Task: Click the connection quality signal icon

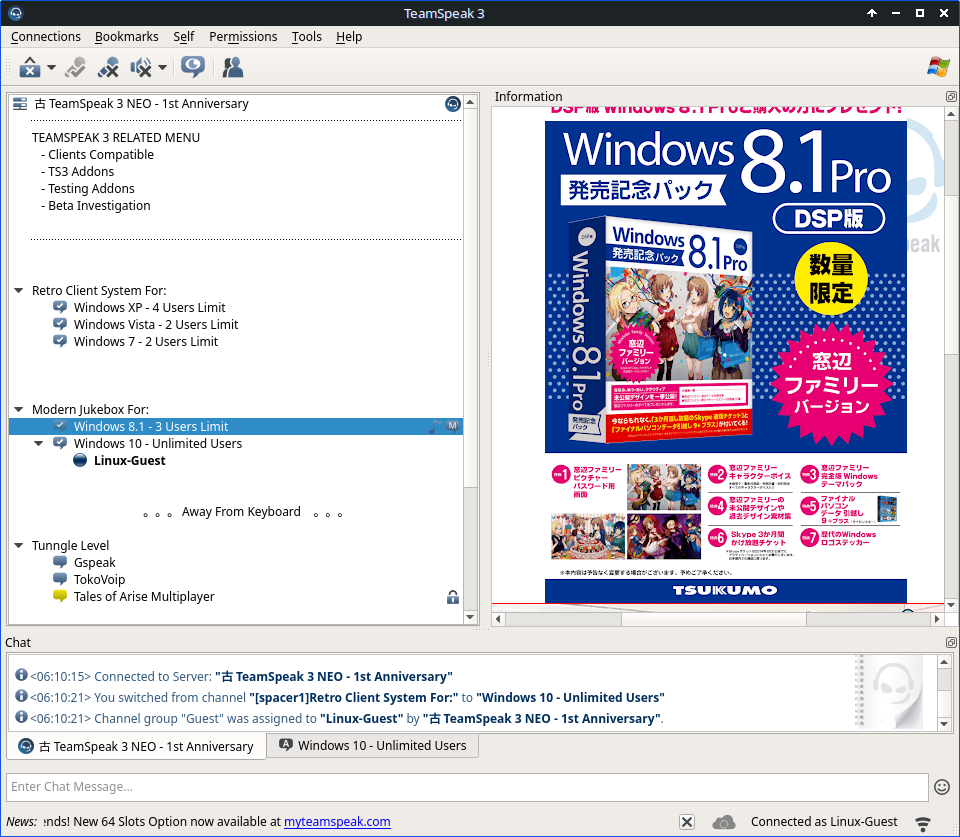Action: pos(923,823)
